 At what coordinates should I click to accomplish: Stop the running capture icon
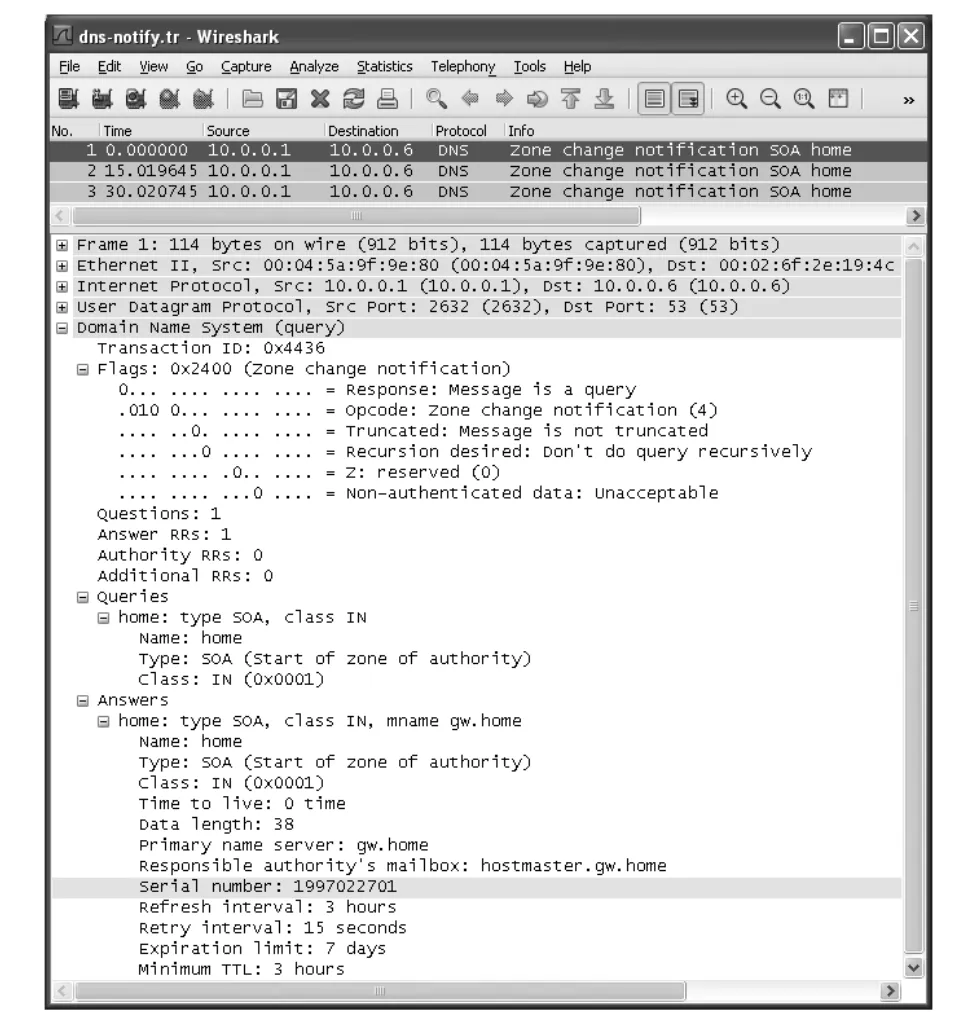tap(170, 99)
